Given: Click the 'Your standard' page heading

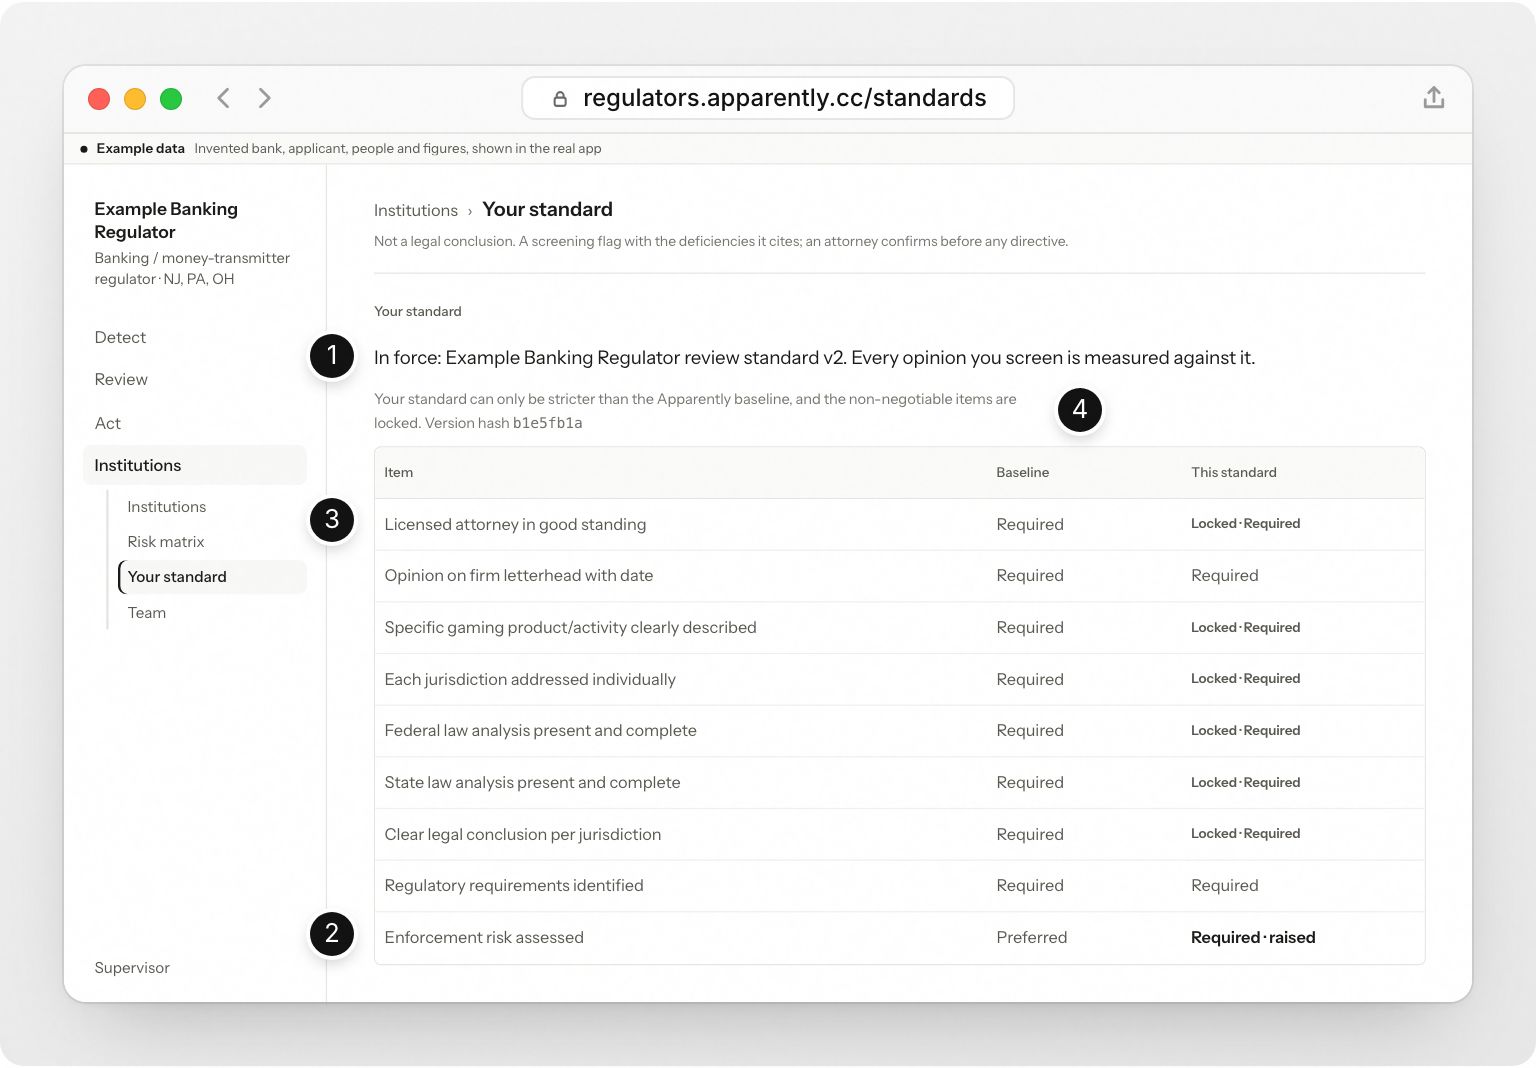Looking at the screenshot, I should pyautogui.click(x=548, y=210).
